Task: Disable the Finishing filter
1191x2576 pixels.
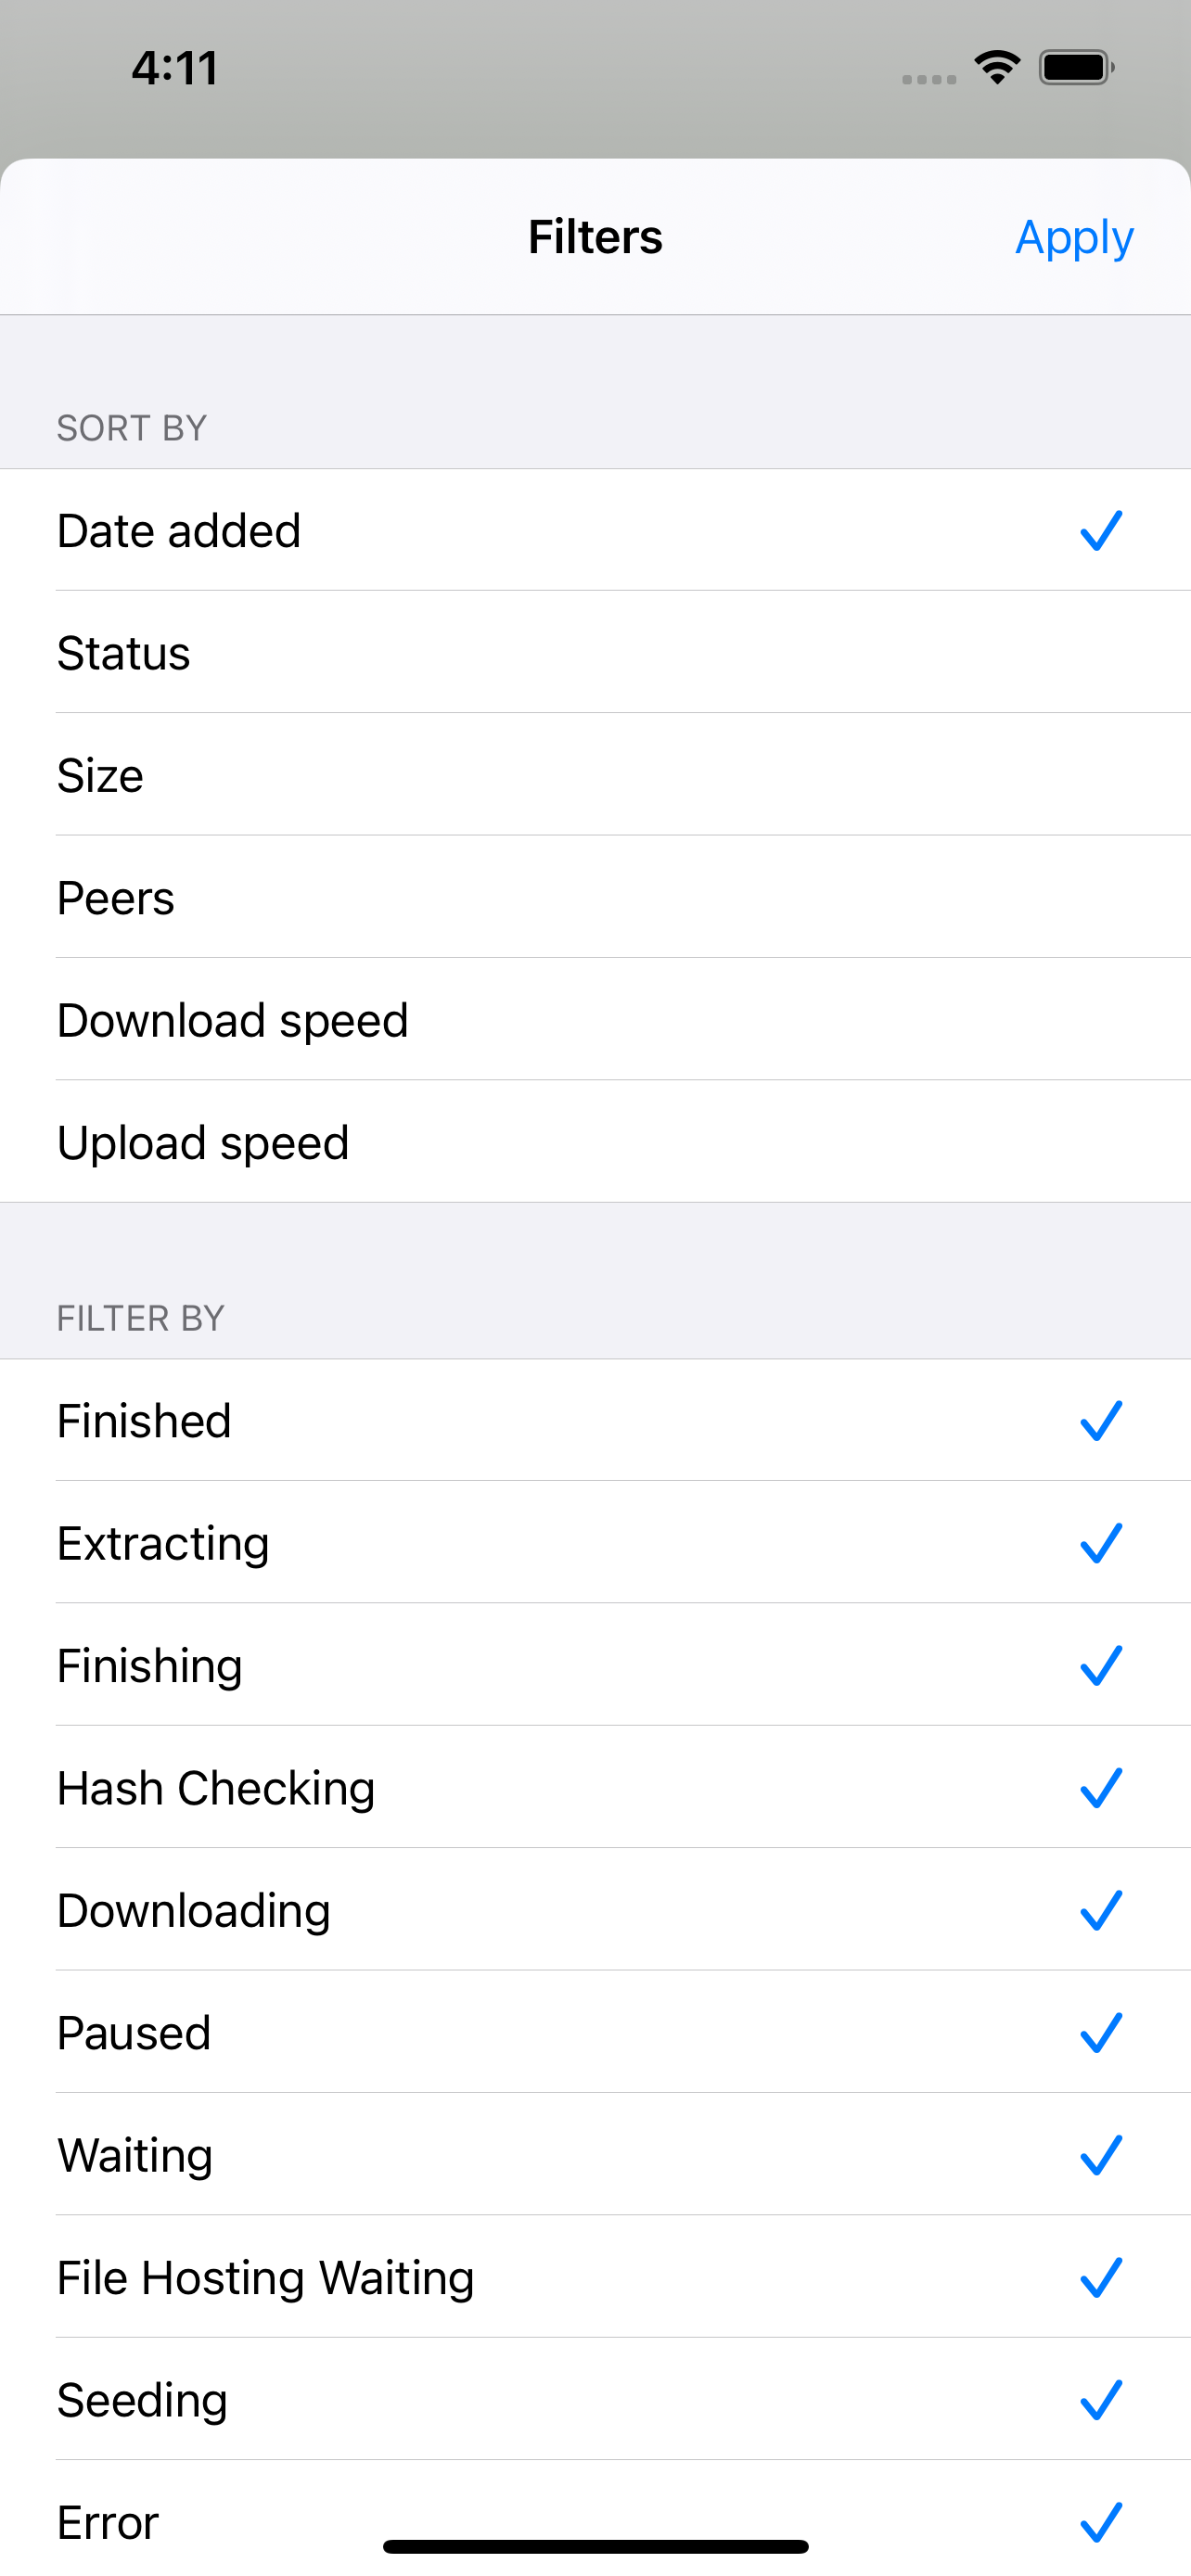Action: coord(595,1665)
